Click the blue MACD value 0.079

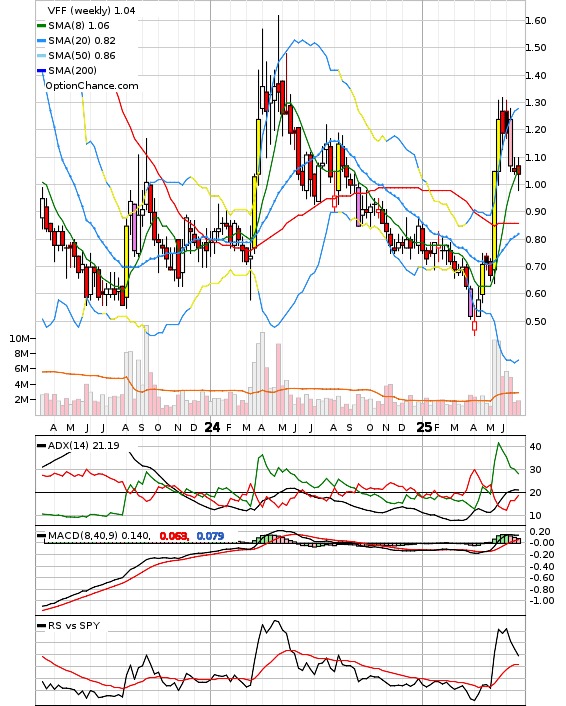click(210, 536)
